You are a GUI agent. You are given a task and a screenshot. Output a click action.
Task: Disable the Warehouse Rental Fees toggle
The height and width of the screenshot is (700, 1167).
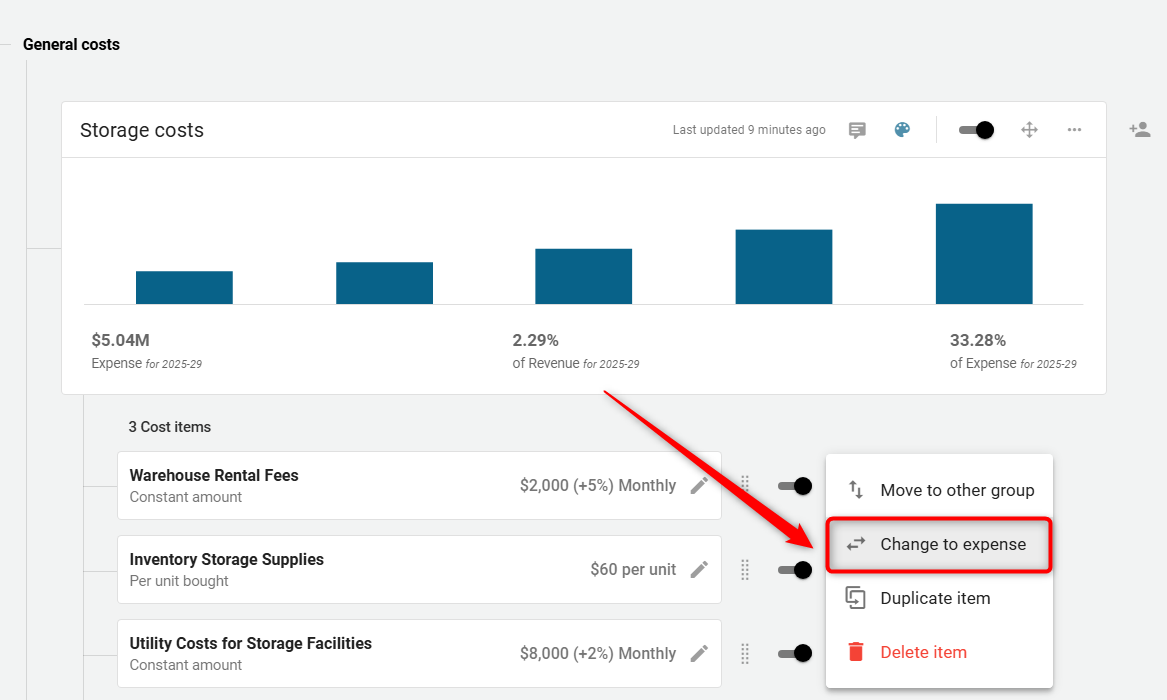point(795,486)
